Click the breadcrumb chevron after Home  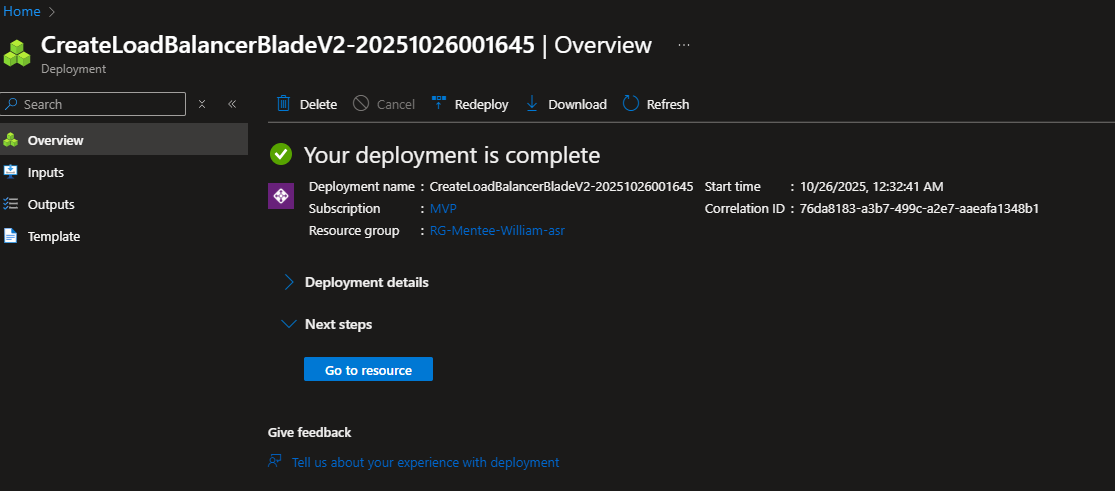click(52, 11)
